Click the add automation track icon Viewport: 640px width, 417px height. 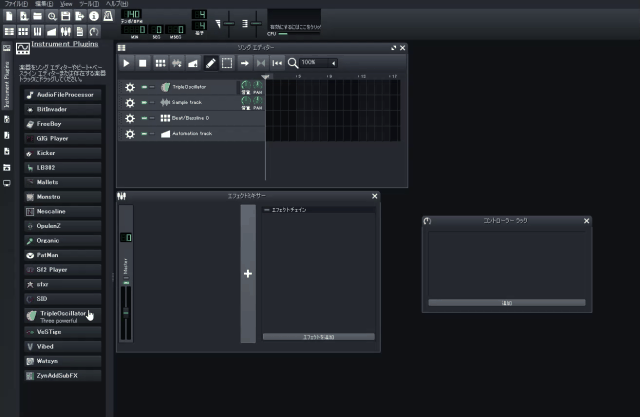click(194, 63)
